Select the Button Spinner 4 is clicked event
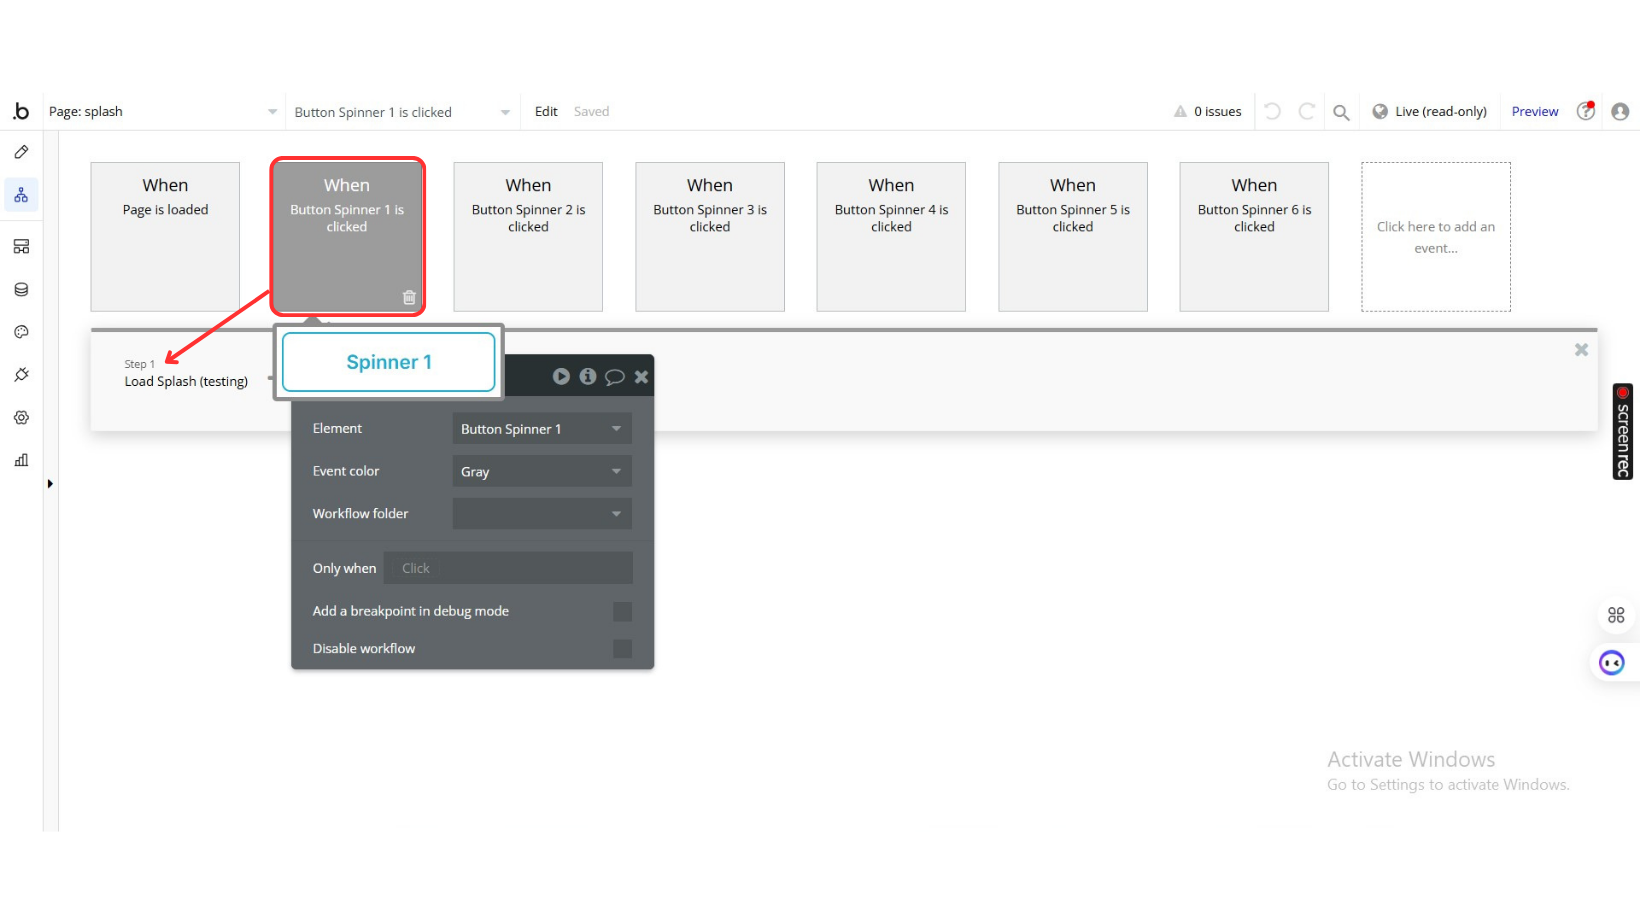Viewport: 1640px width, 924px height. (891, 237)
